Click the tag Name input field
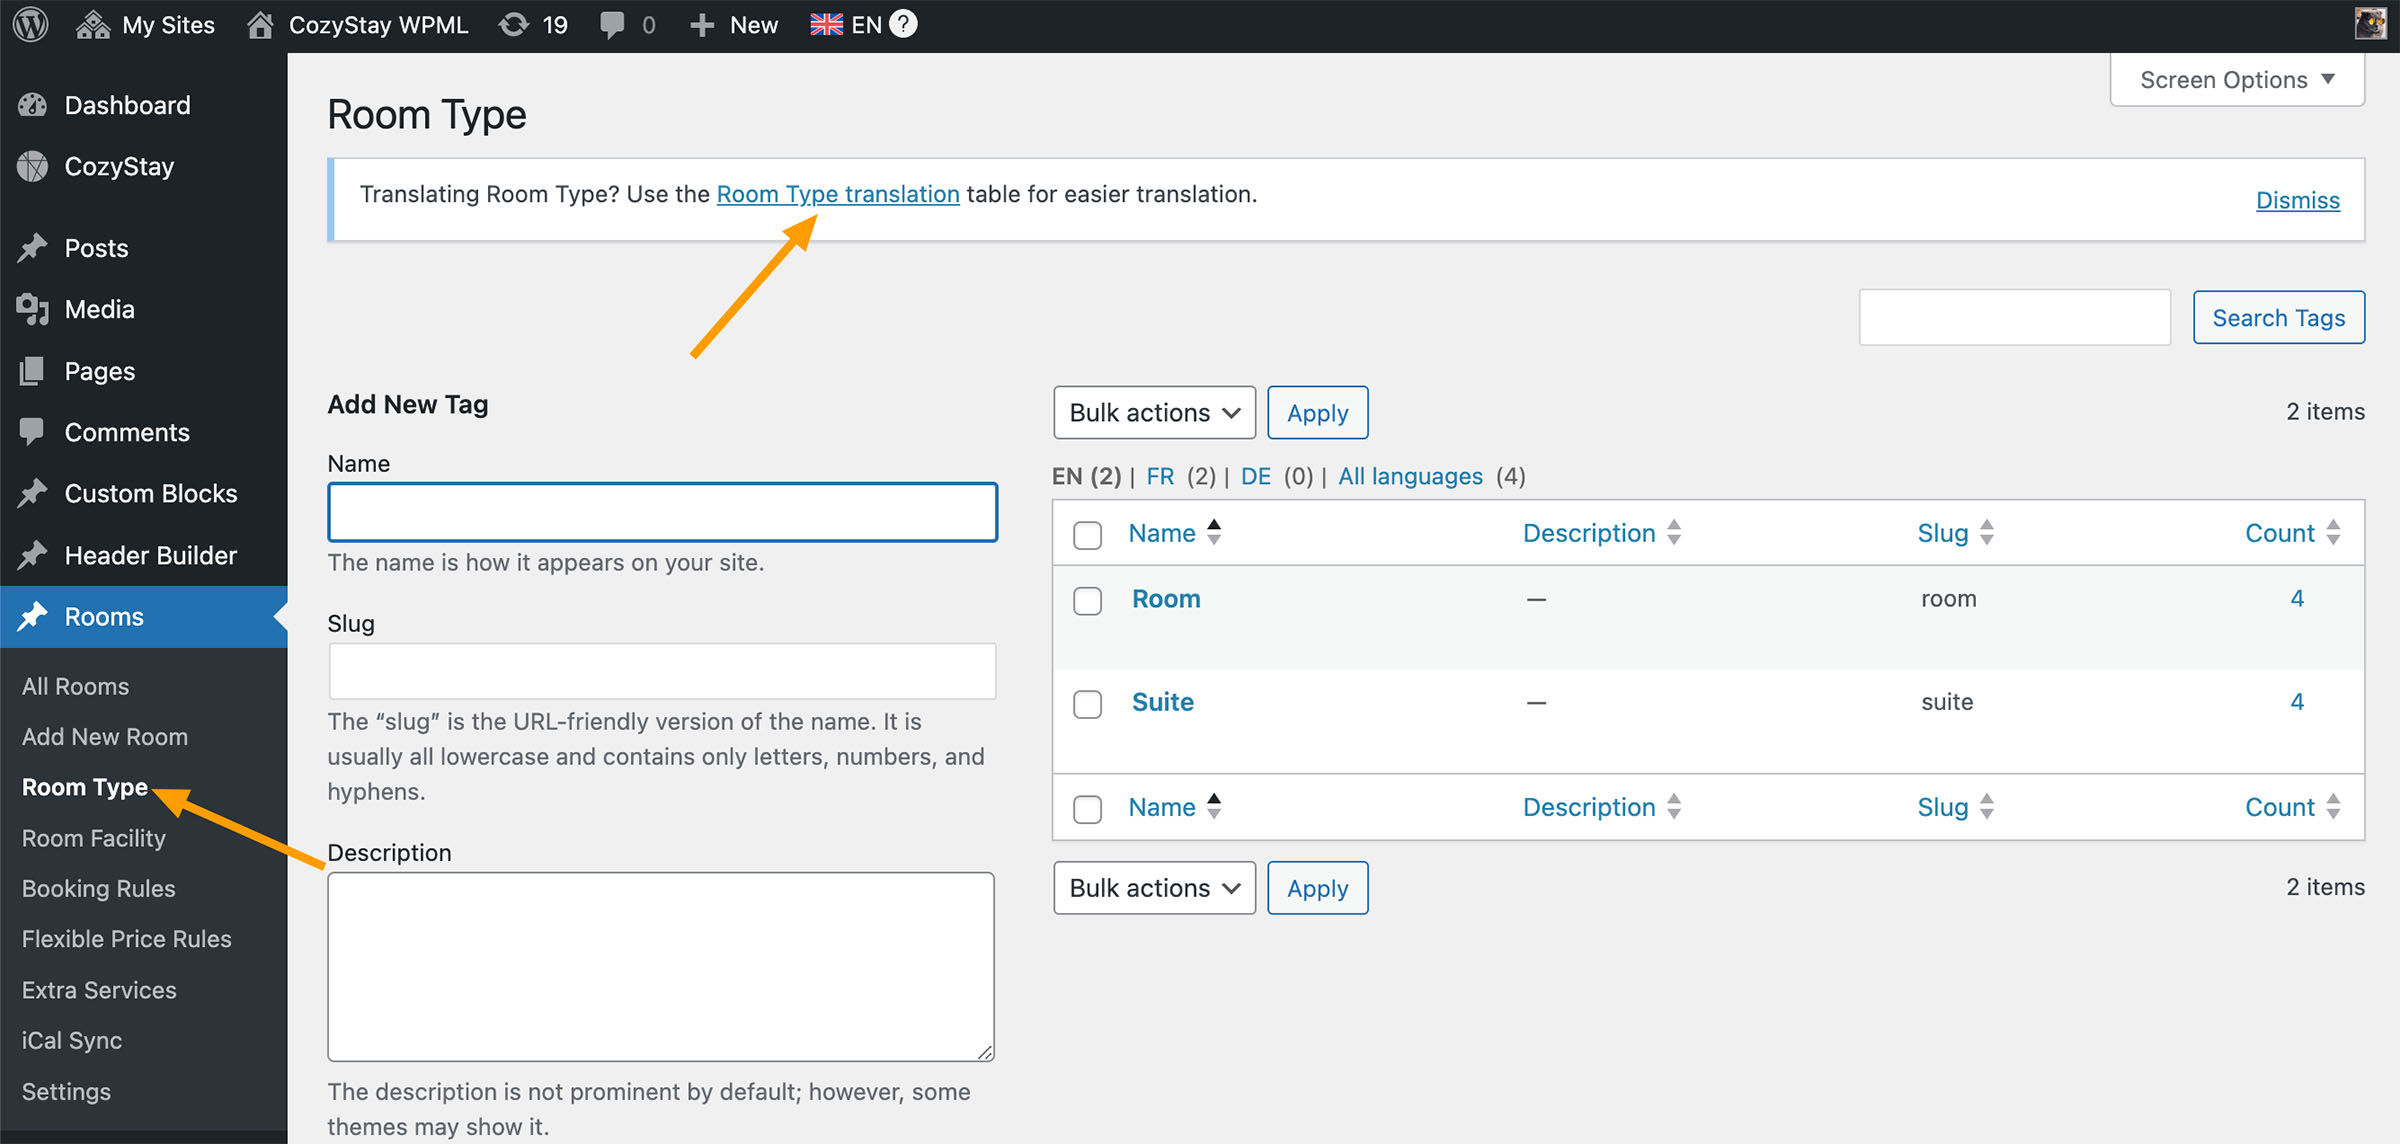Image resolution: width=2400 pixels, height=1144 pixels. click(662, 512)
